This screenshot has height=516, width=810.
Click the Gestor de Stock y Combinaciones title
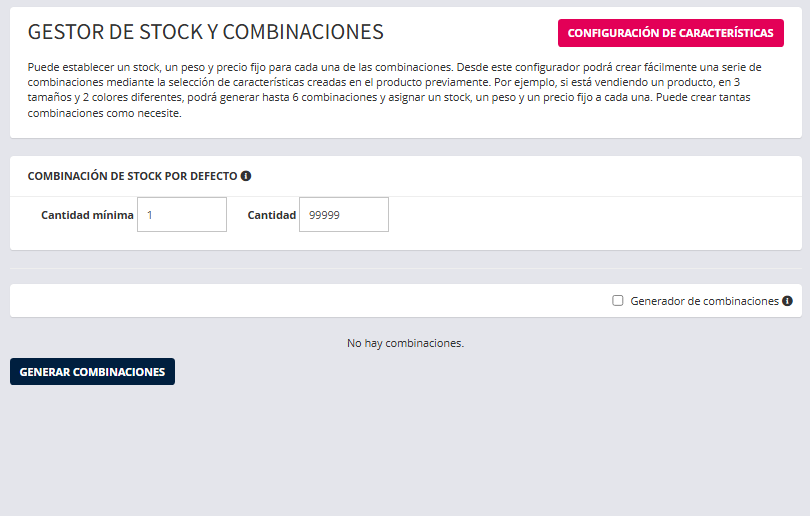[x=205, y=32]
